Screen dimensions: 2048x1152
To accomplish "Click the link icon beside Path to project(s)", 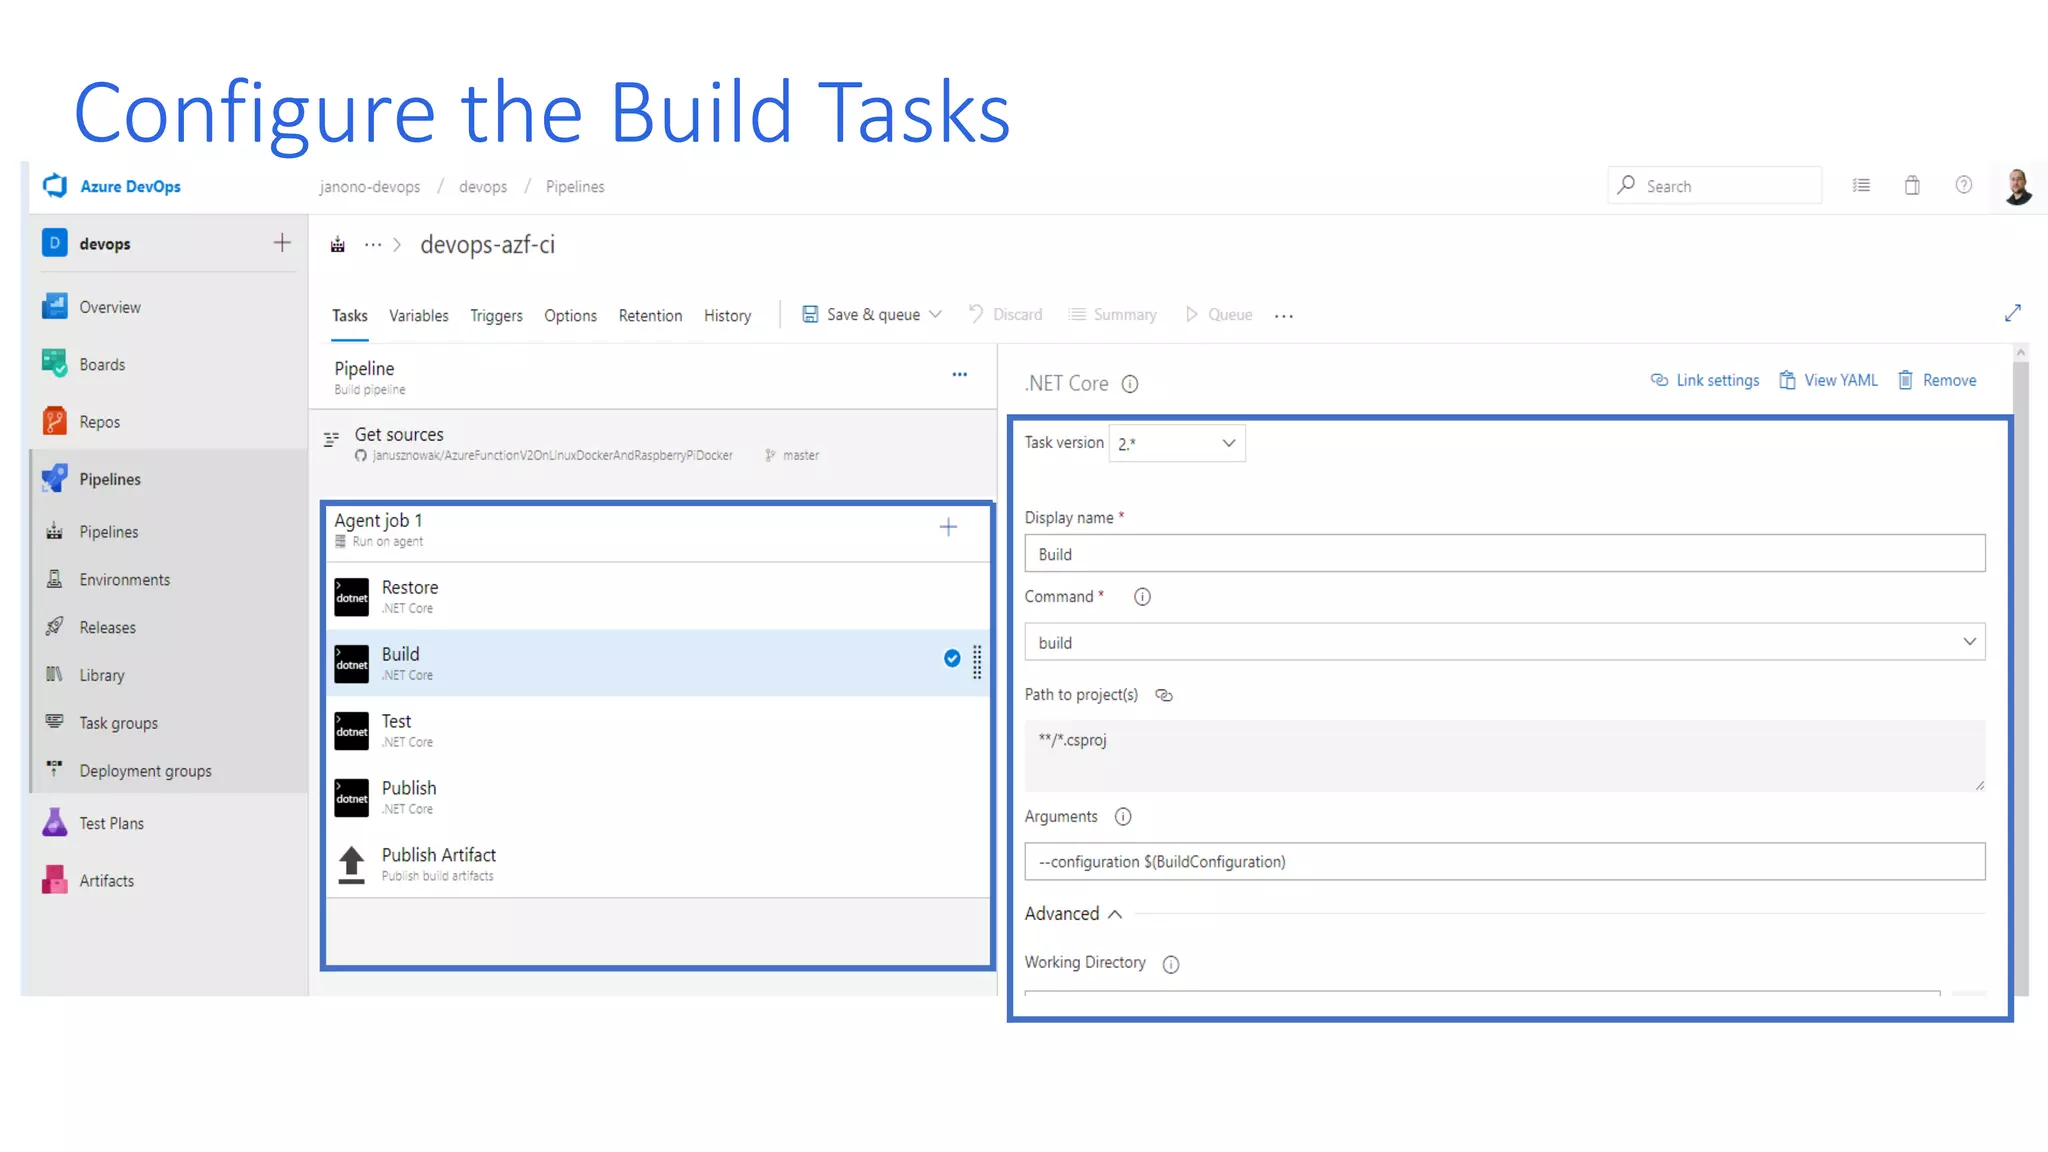I will click(x=1163, y=695).
